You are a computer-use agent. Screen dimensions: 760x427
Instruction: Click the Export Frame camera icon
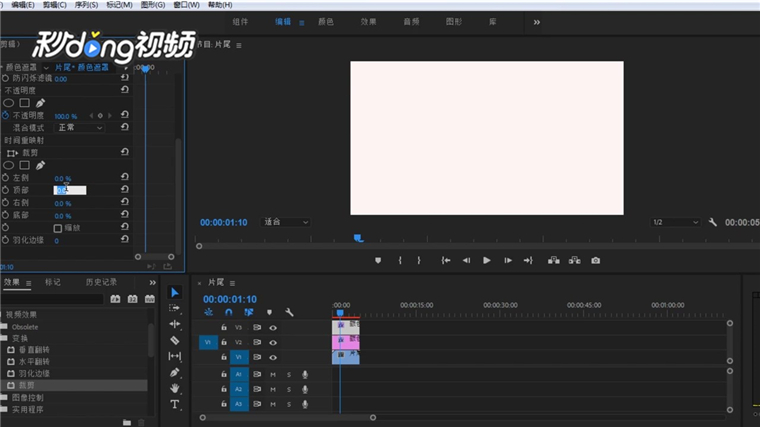point(596,261)
